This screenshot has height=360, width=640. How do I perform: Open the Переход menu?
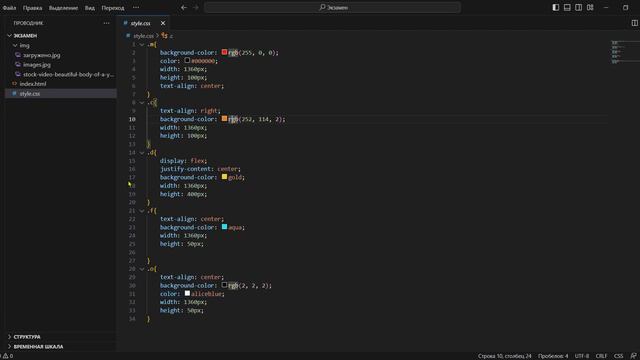point(113,8)
